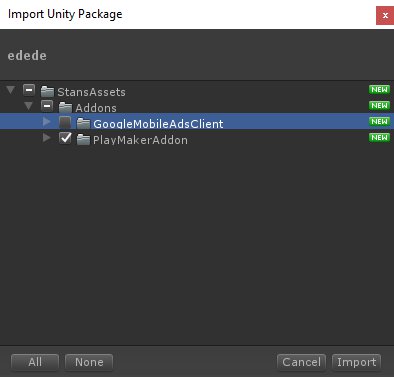Click the NEW badge on StansAssets row
394x377 pixels.
point(379,89)
